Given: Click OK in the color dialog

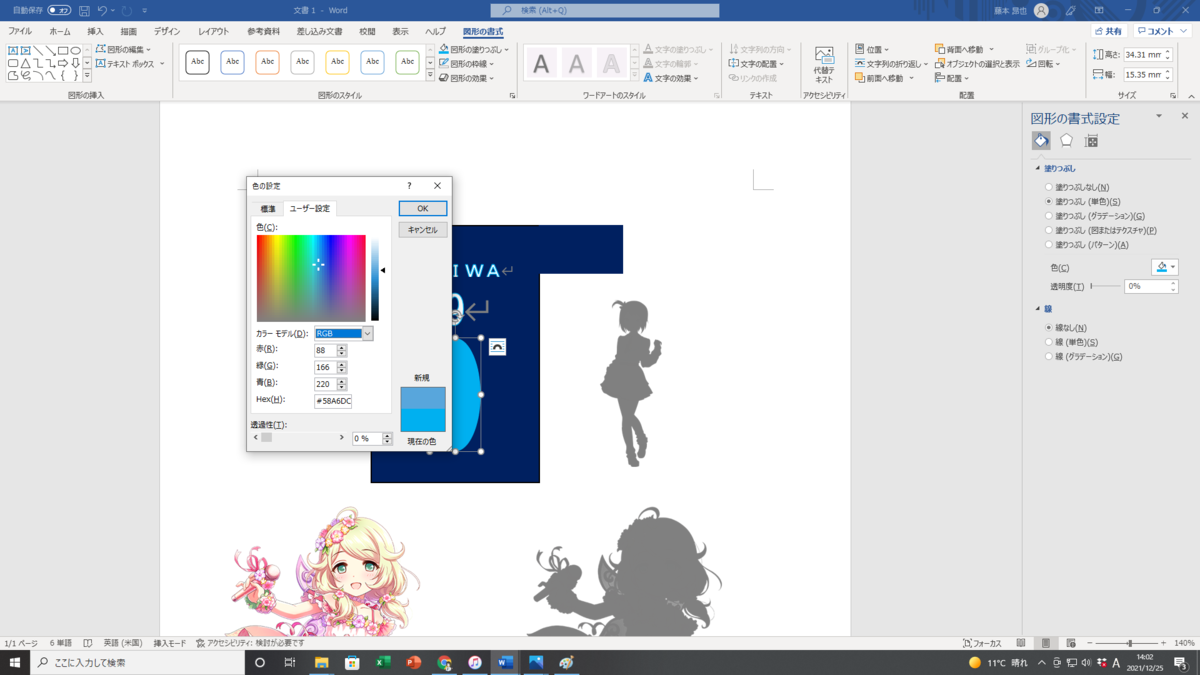Looking at the screenshot, I should 423,208.
